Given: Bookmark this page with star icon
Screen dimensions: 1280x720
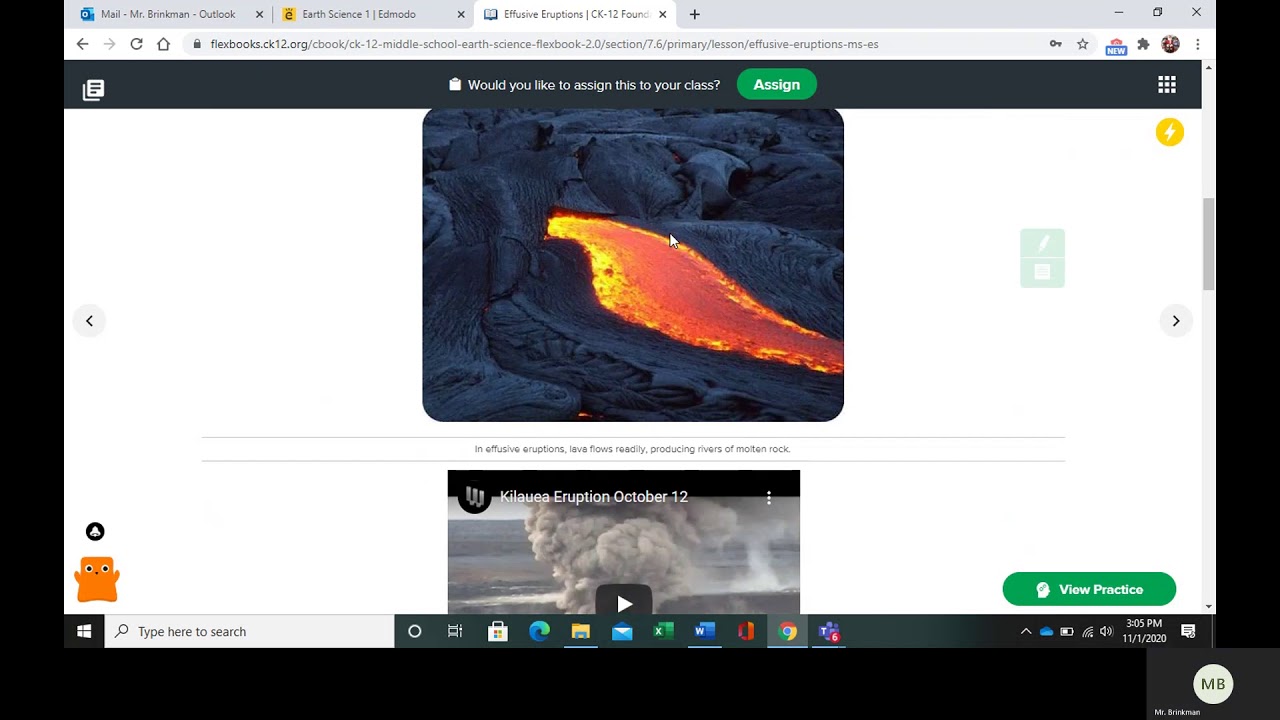Looking at the screenshot, I should (x=1082, y=44).
